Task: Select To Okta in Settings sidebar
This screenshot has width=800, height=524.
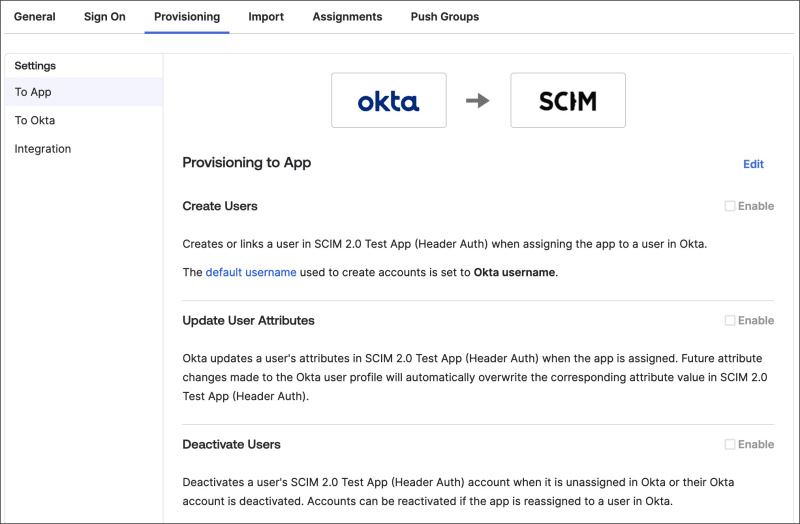Action: 84,120
